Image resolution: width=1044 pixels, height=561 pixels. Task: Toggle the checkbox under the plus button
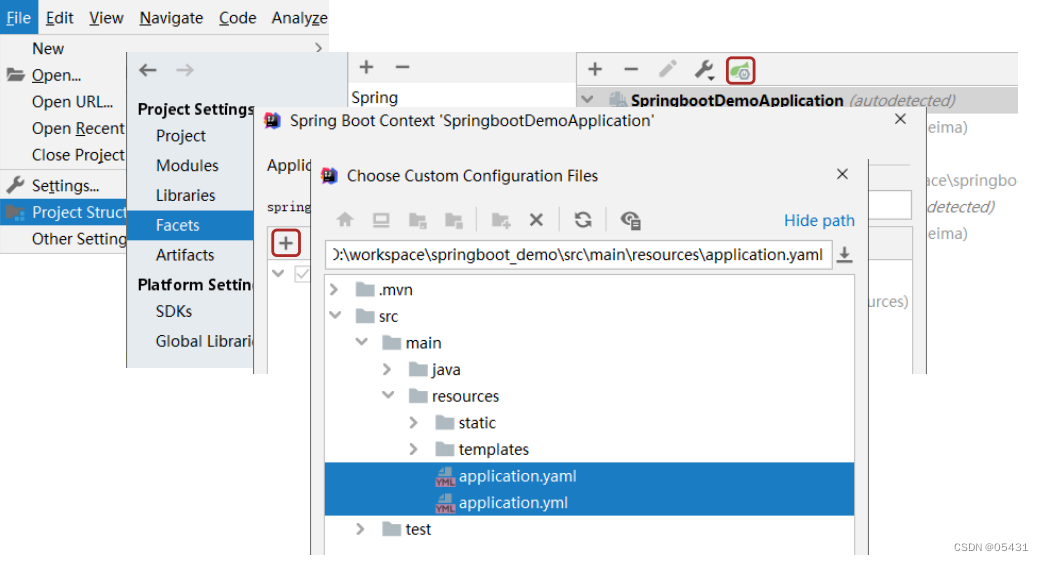click(302, 274)
